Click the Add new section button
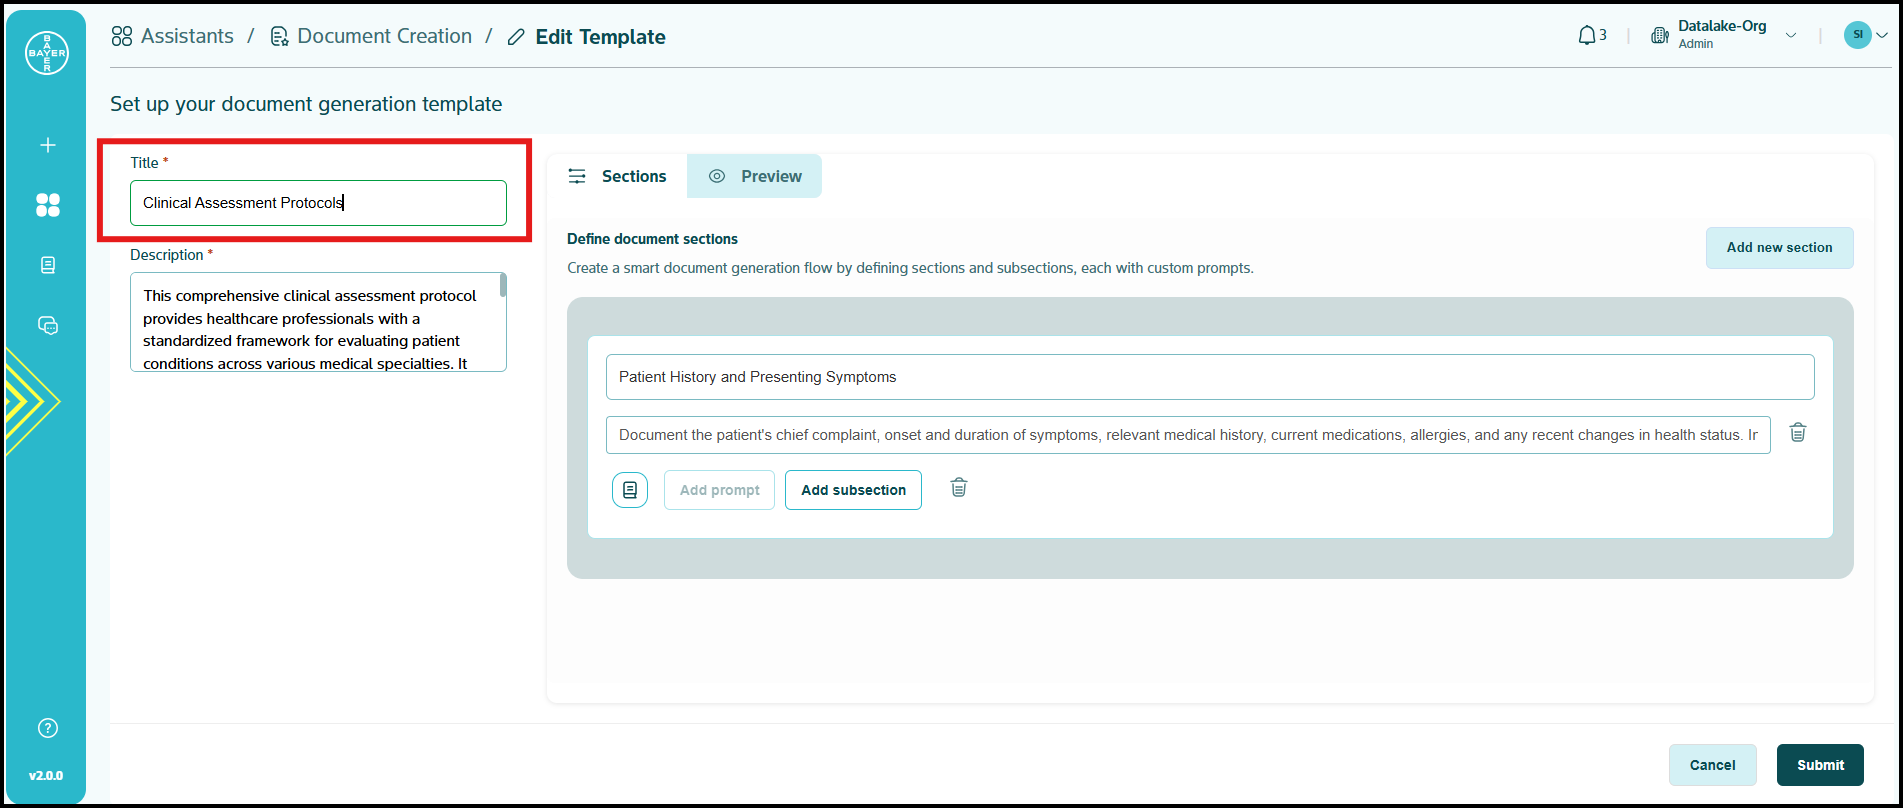Image resolution: width=1903 pixels, height=808 pixels. [1779, 248]
